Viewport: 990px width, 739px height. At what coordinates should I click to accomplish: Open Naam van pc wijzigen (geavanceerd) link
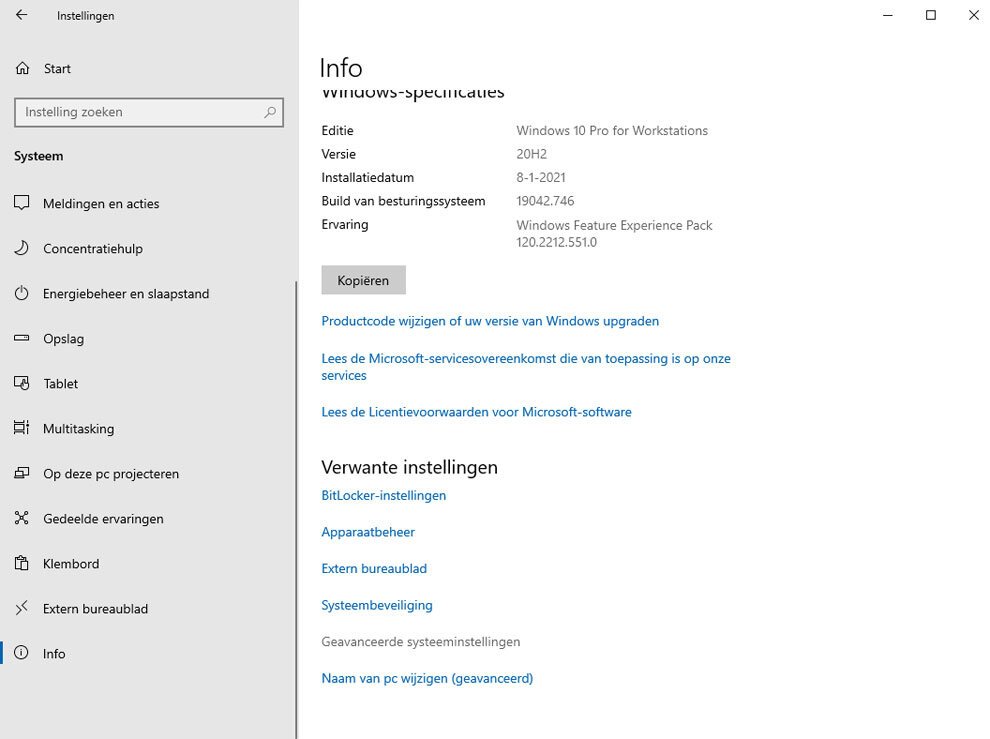point(427,678)
